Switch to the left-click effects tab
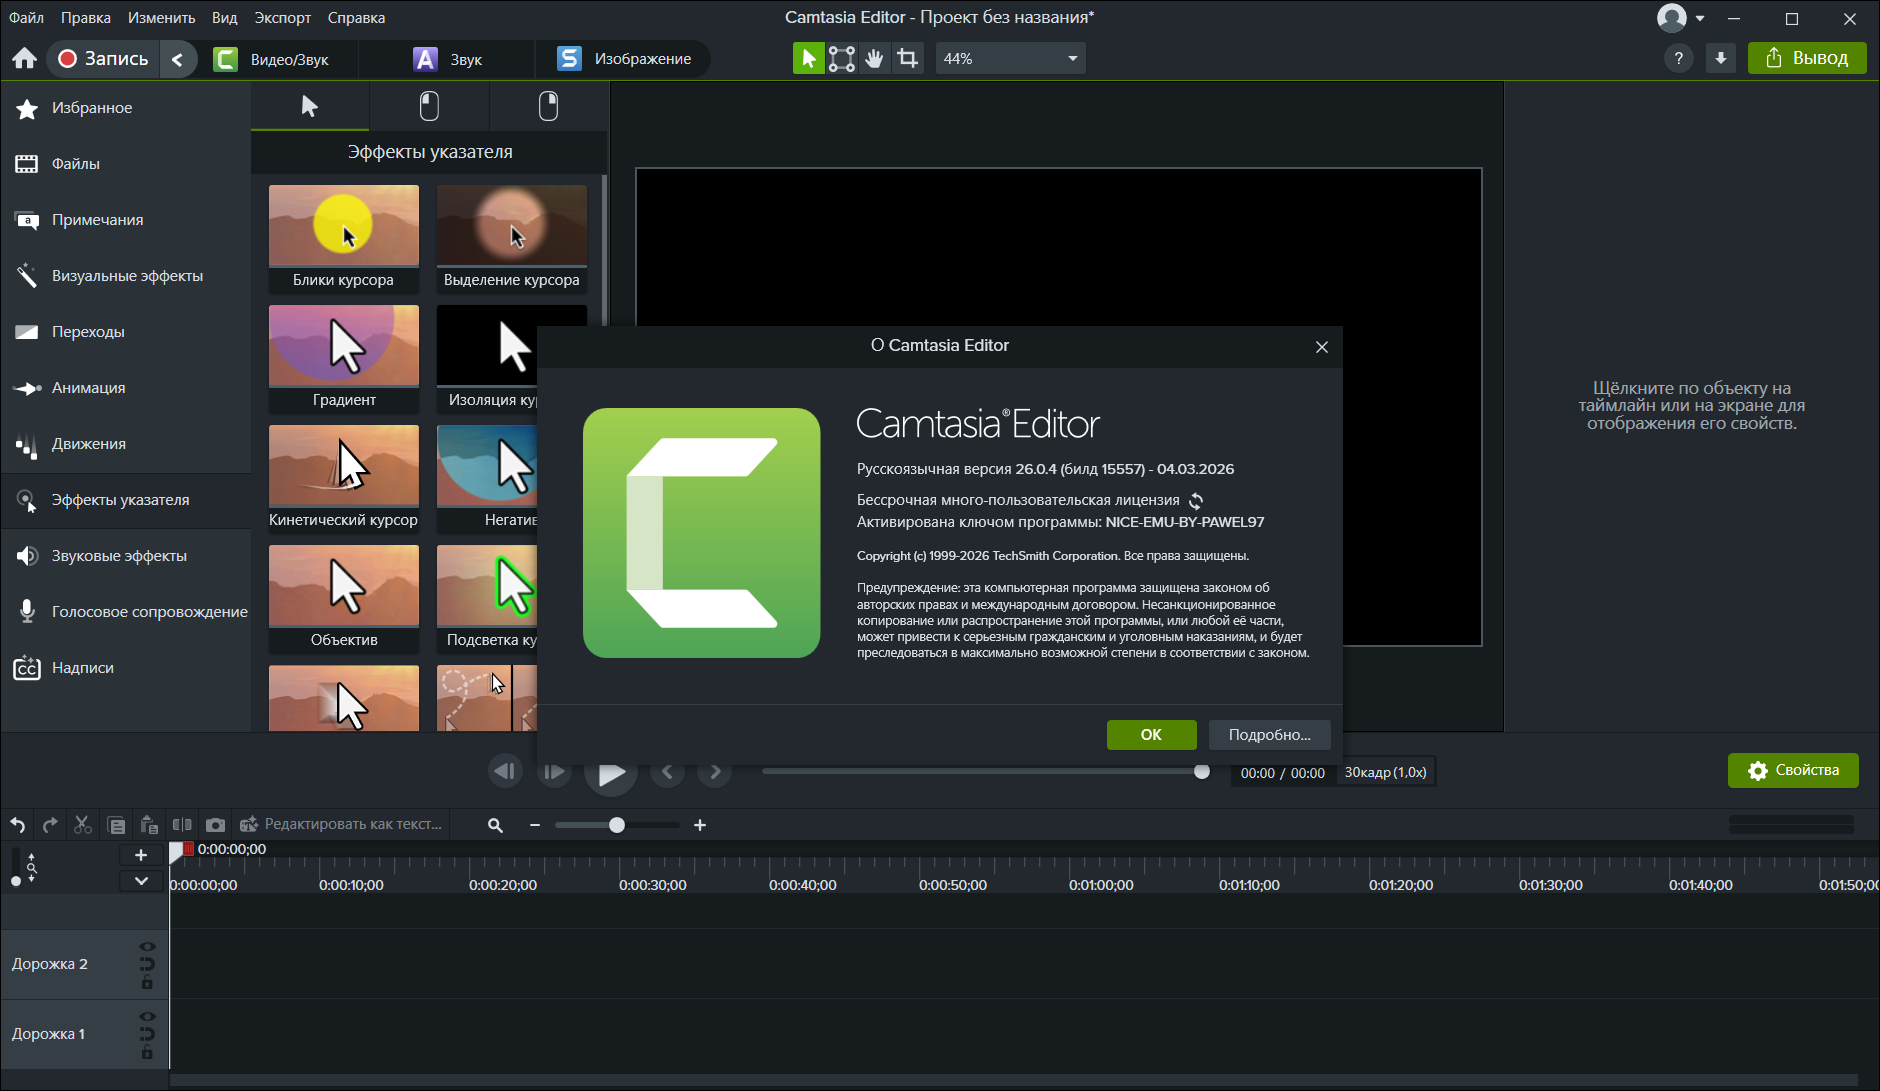1880x1091 pixels. (x=429, y=106)
